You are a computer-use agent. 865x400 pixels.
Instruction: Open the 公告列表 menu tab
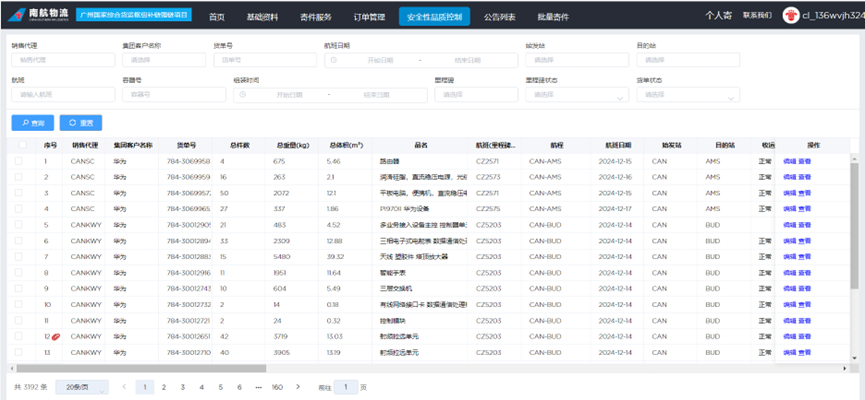pyautogui.click(x=500, y=17)
